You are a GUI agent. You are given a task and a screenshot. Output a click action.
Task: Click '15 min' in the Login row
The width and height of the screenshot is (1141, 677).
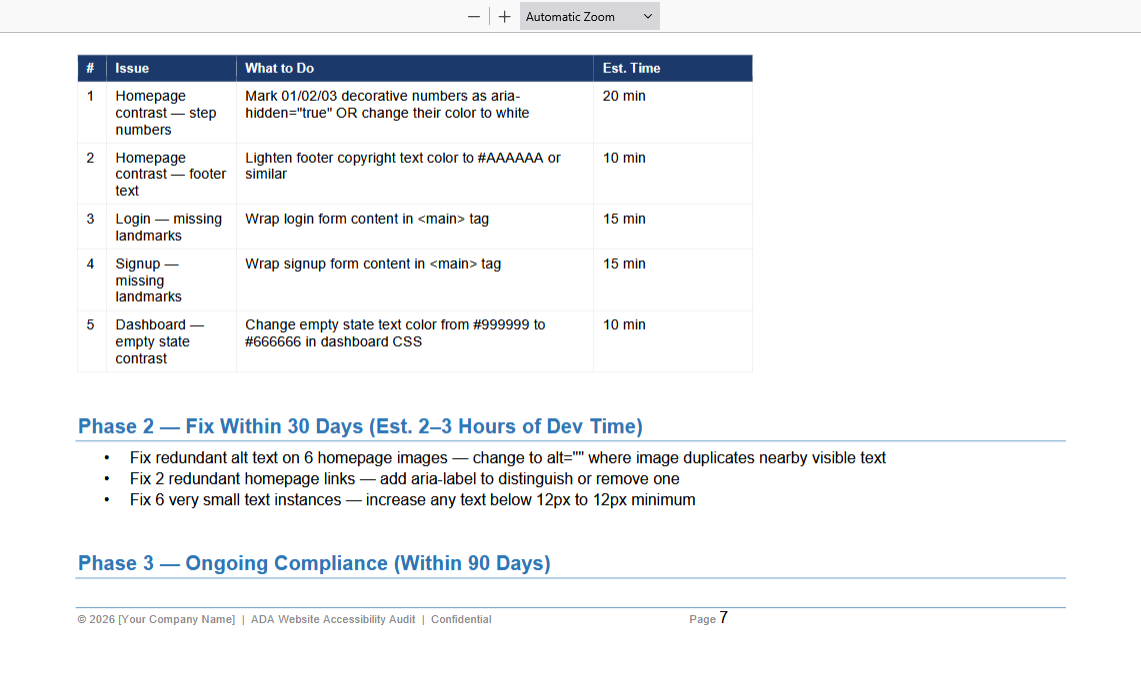coord(624,219)
